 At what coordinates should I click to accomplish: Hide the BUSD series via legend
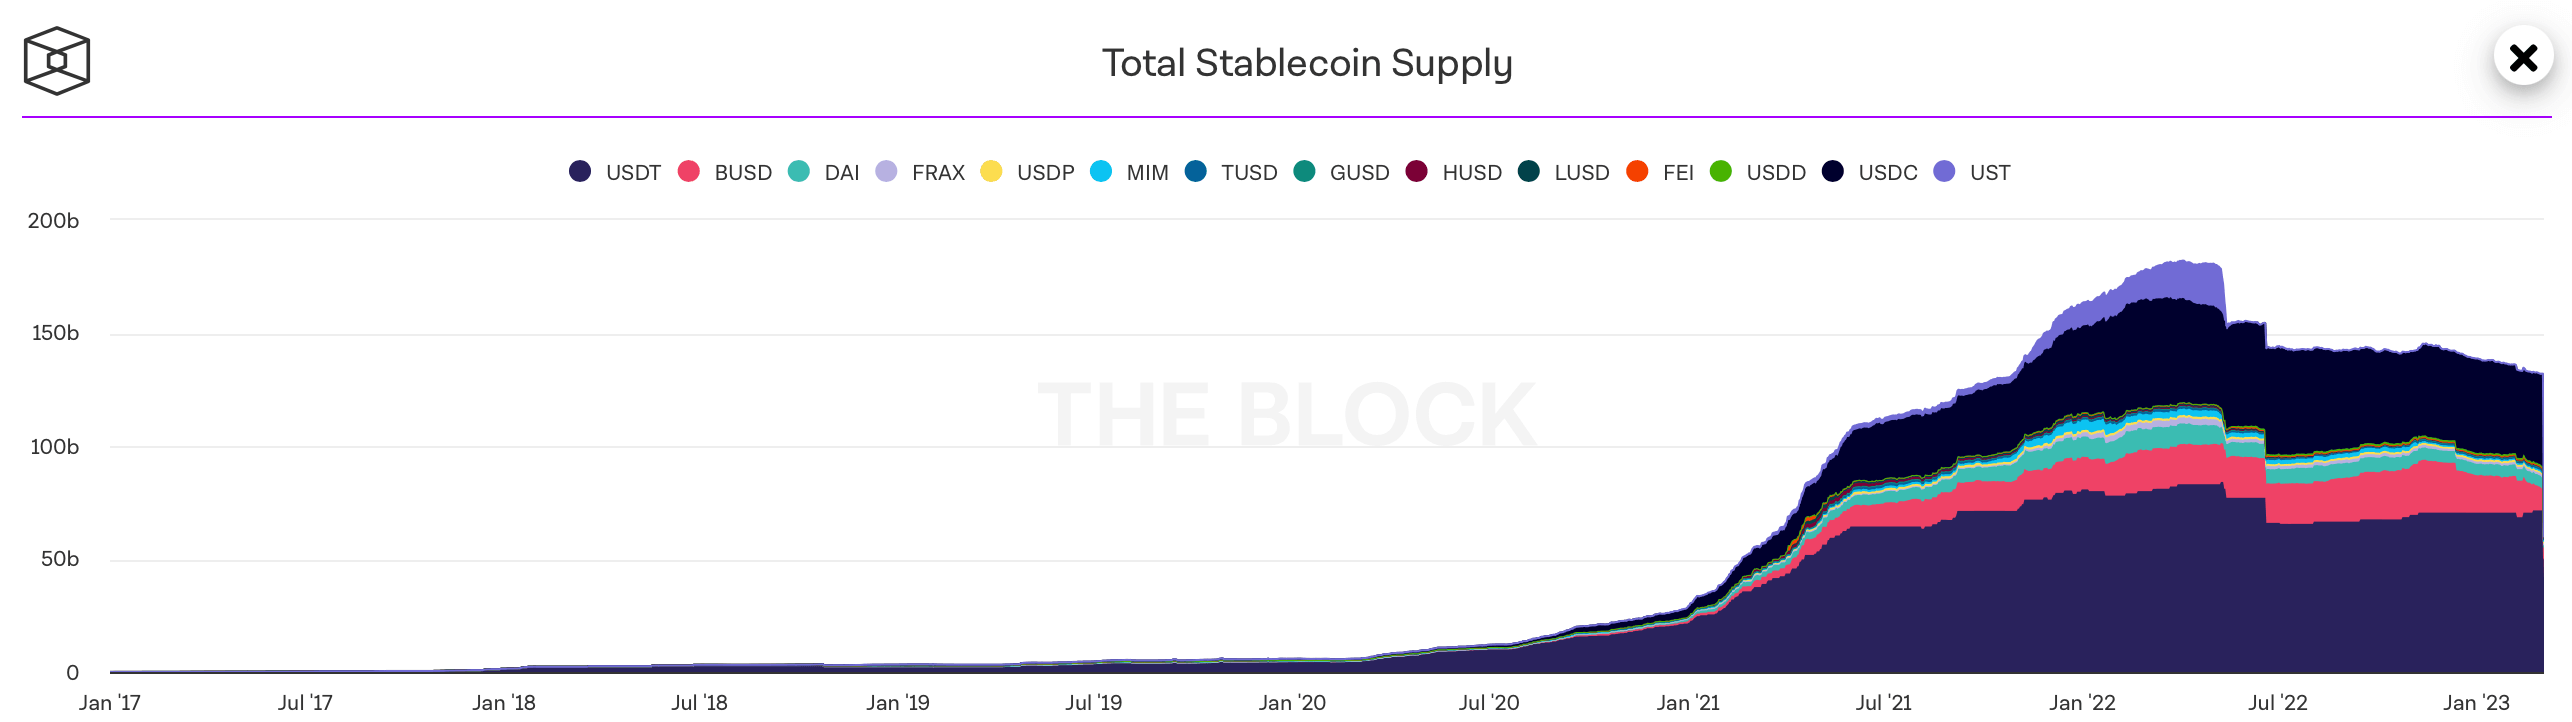click(x=724, y=172)
